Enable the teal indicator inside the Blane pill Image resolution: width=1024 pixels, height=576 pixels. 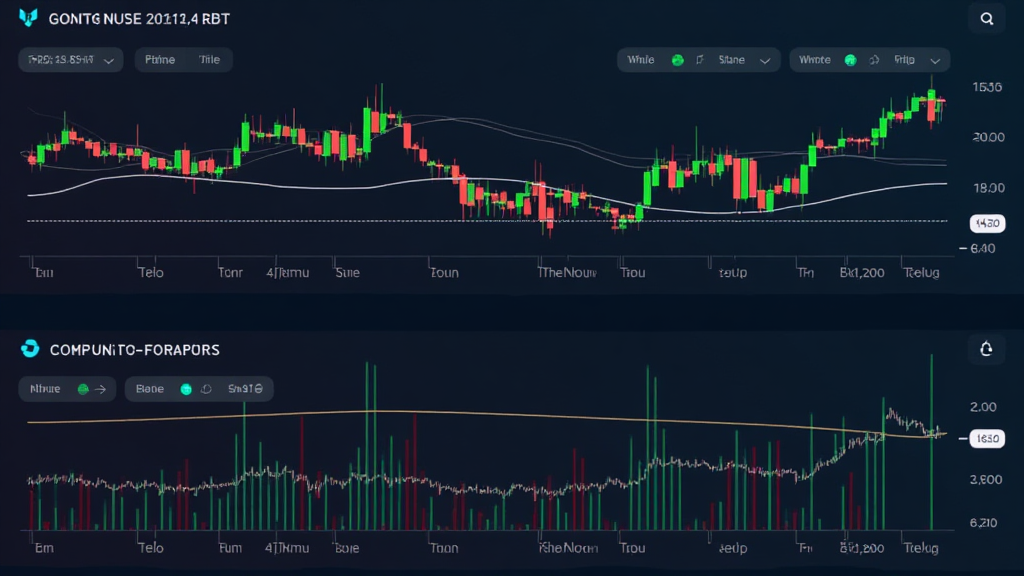click(x=185, y=388)
